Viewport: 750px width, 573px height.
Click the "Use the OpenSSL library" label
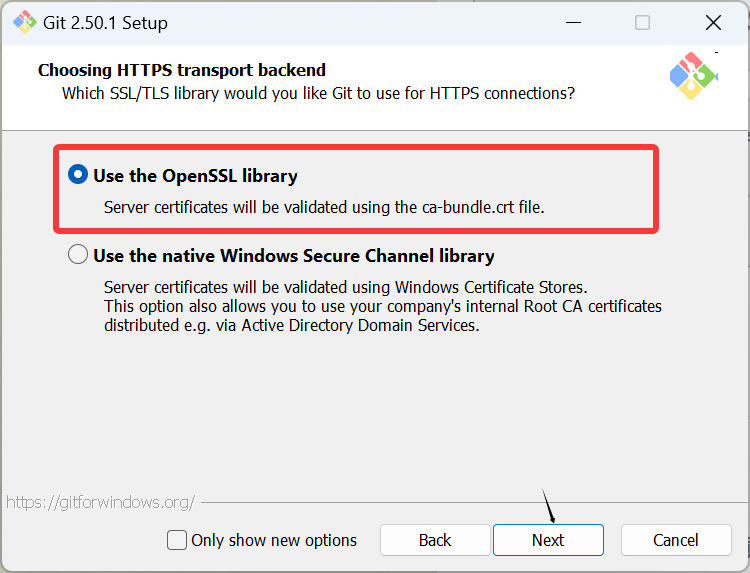point(195,176)
